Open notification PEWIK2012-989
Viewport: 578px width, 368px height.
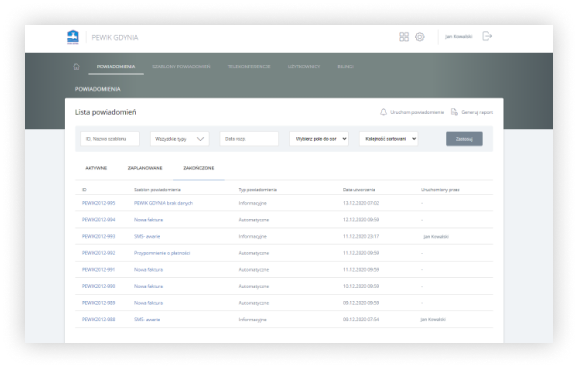tap(98, 303)
